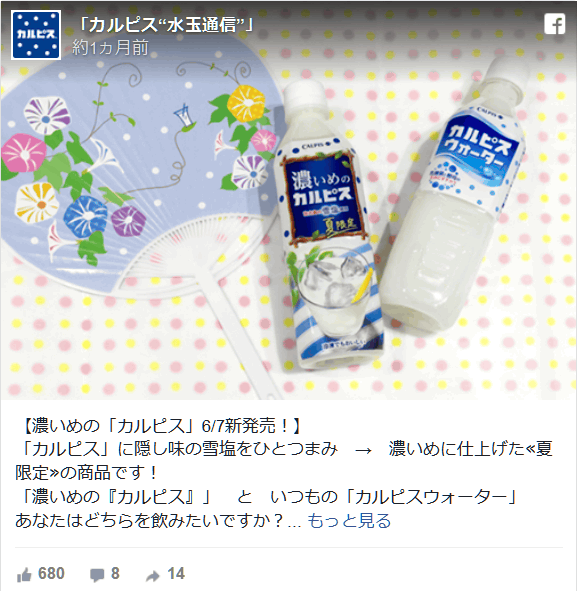View the 14 shares count
The image size is (577, 592).
point(176,574)
